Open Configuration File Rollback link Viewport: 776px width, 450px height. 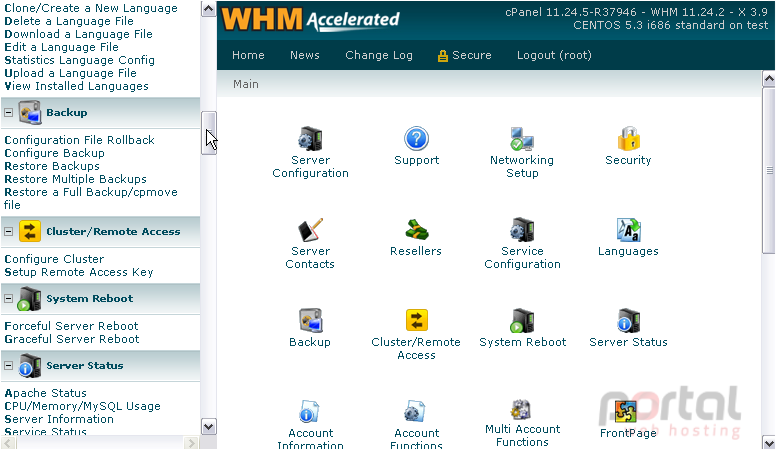point(79,140)
